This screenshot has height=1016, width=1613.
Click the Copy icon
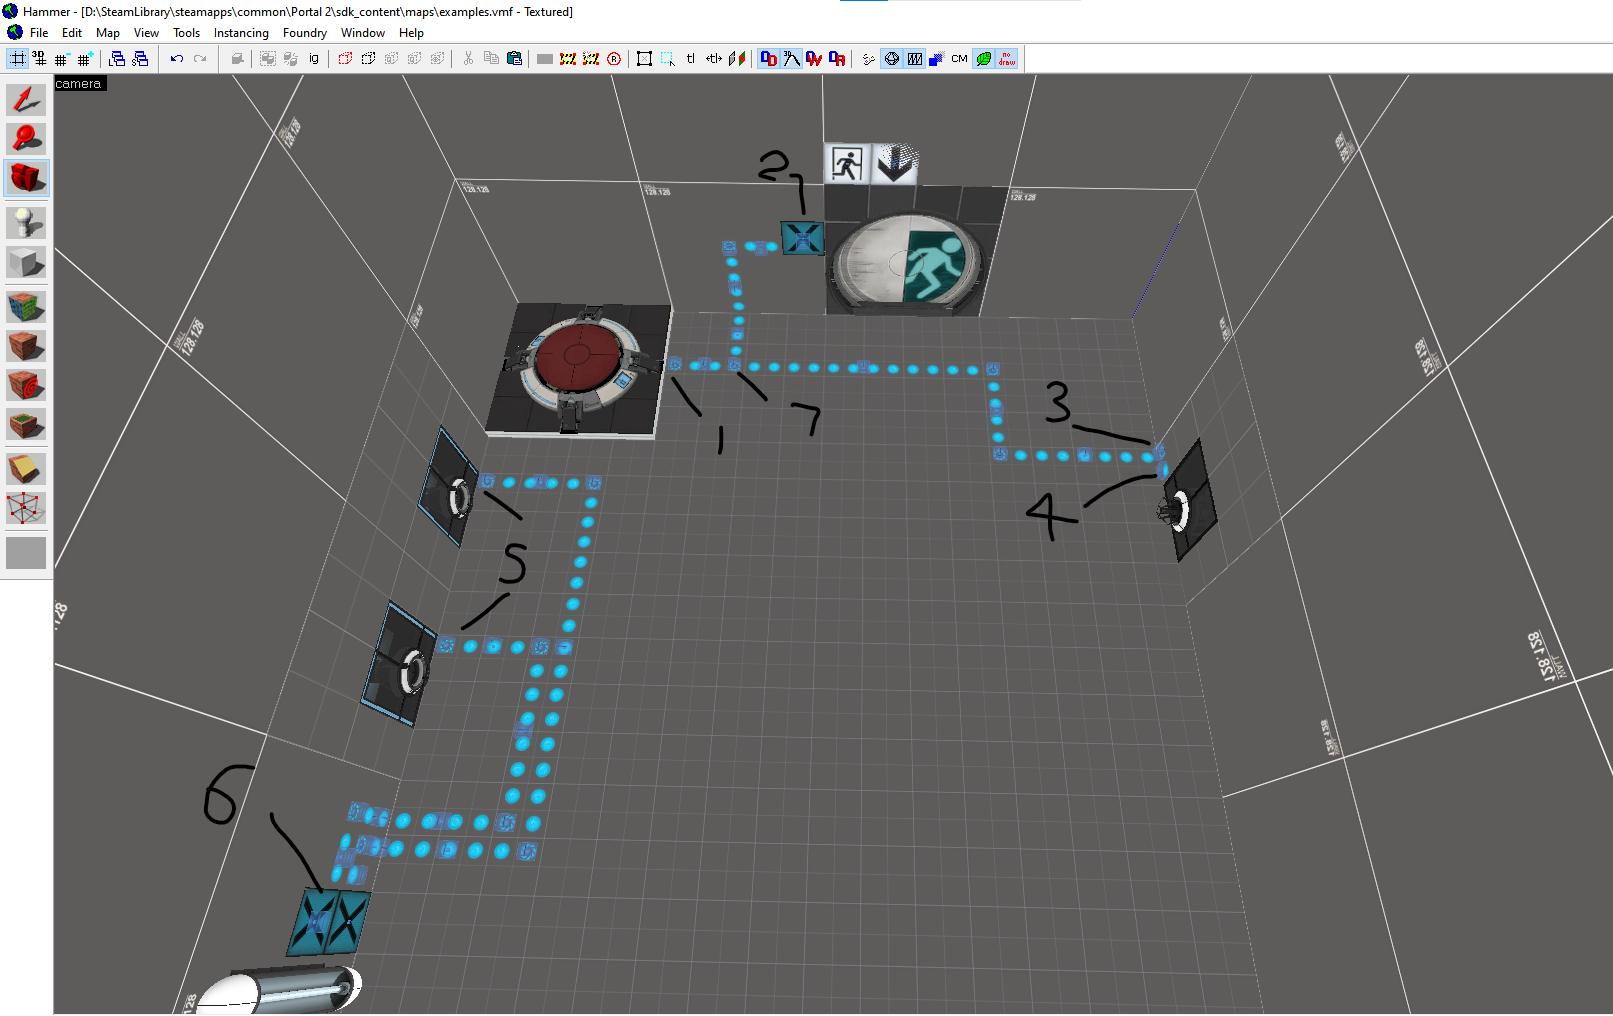pos(491,59)
